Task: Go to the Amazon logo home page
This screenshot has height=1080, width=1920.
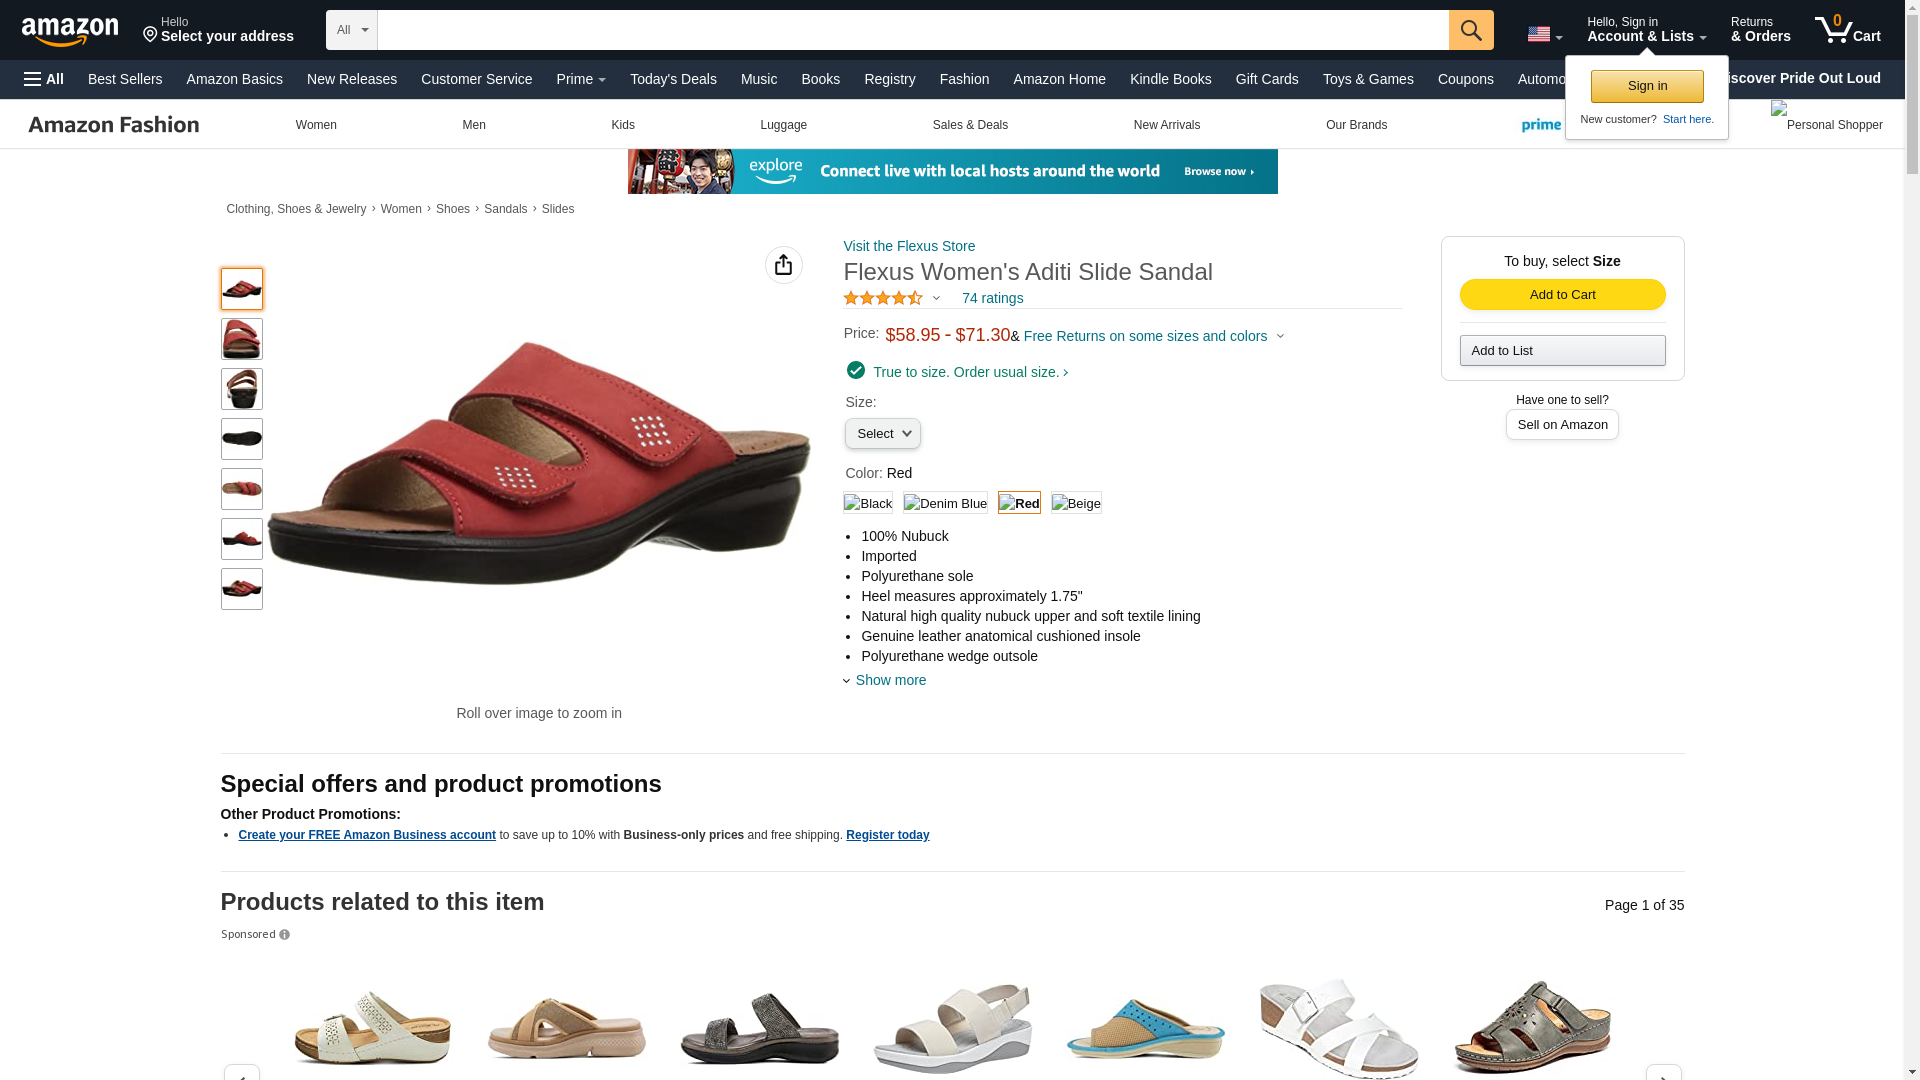Action: 70,31
